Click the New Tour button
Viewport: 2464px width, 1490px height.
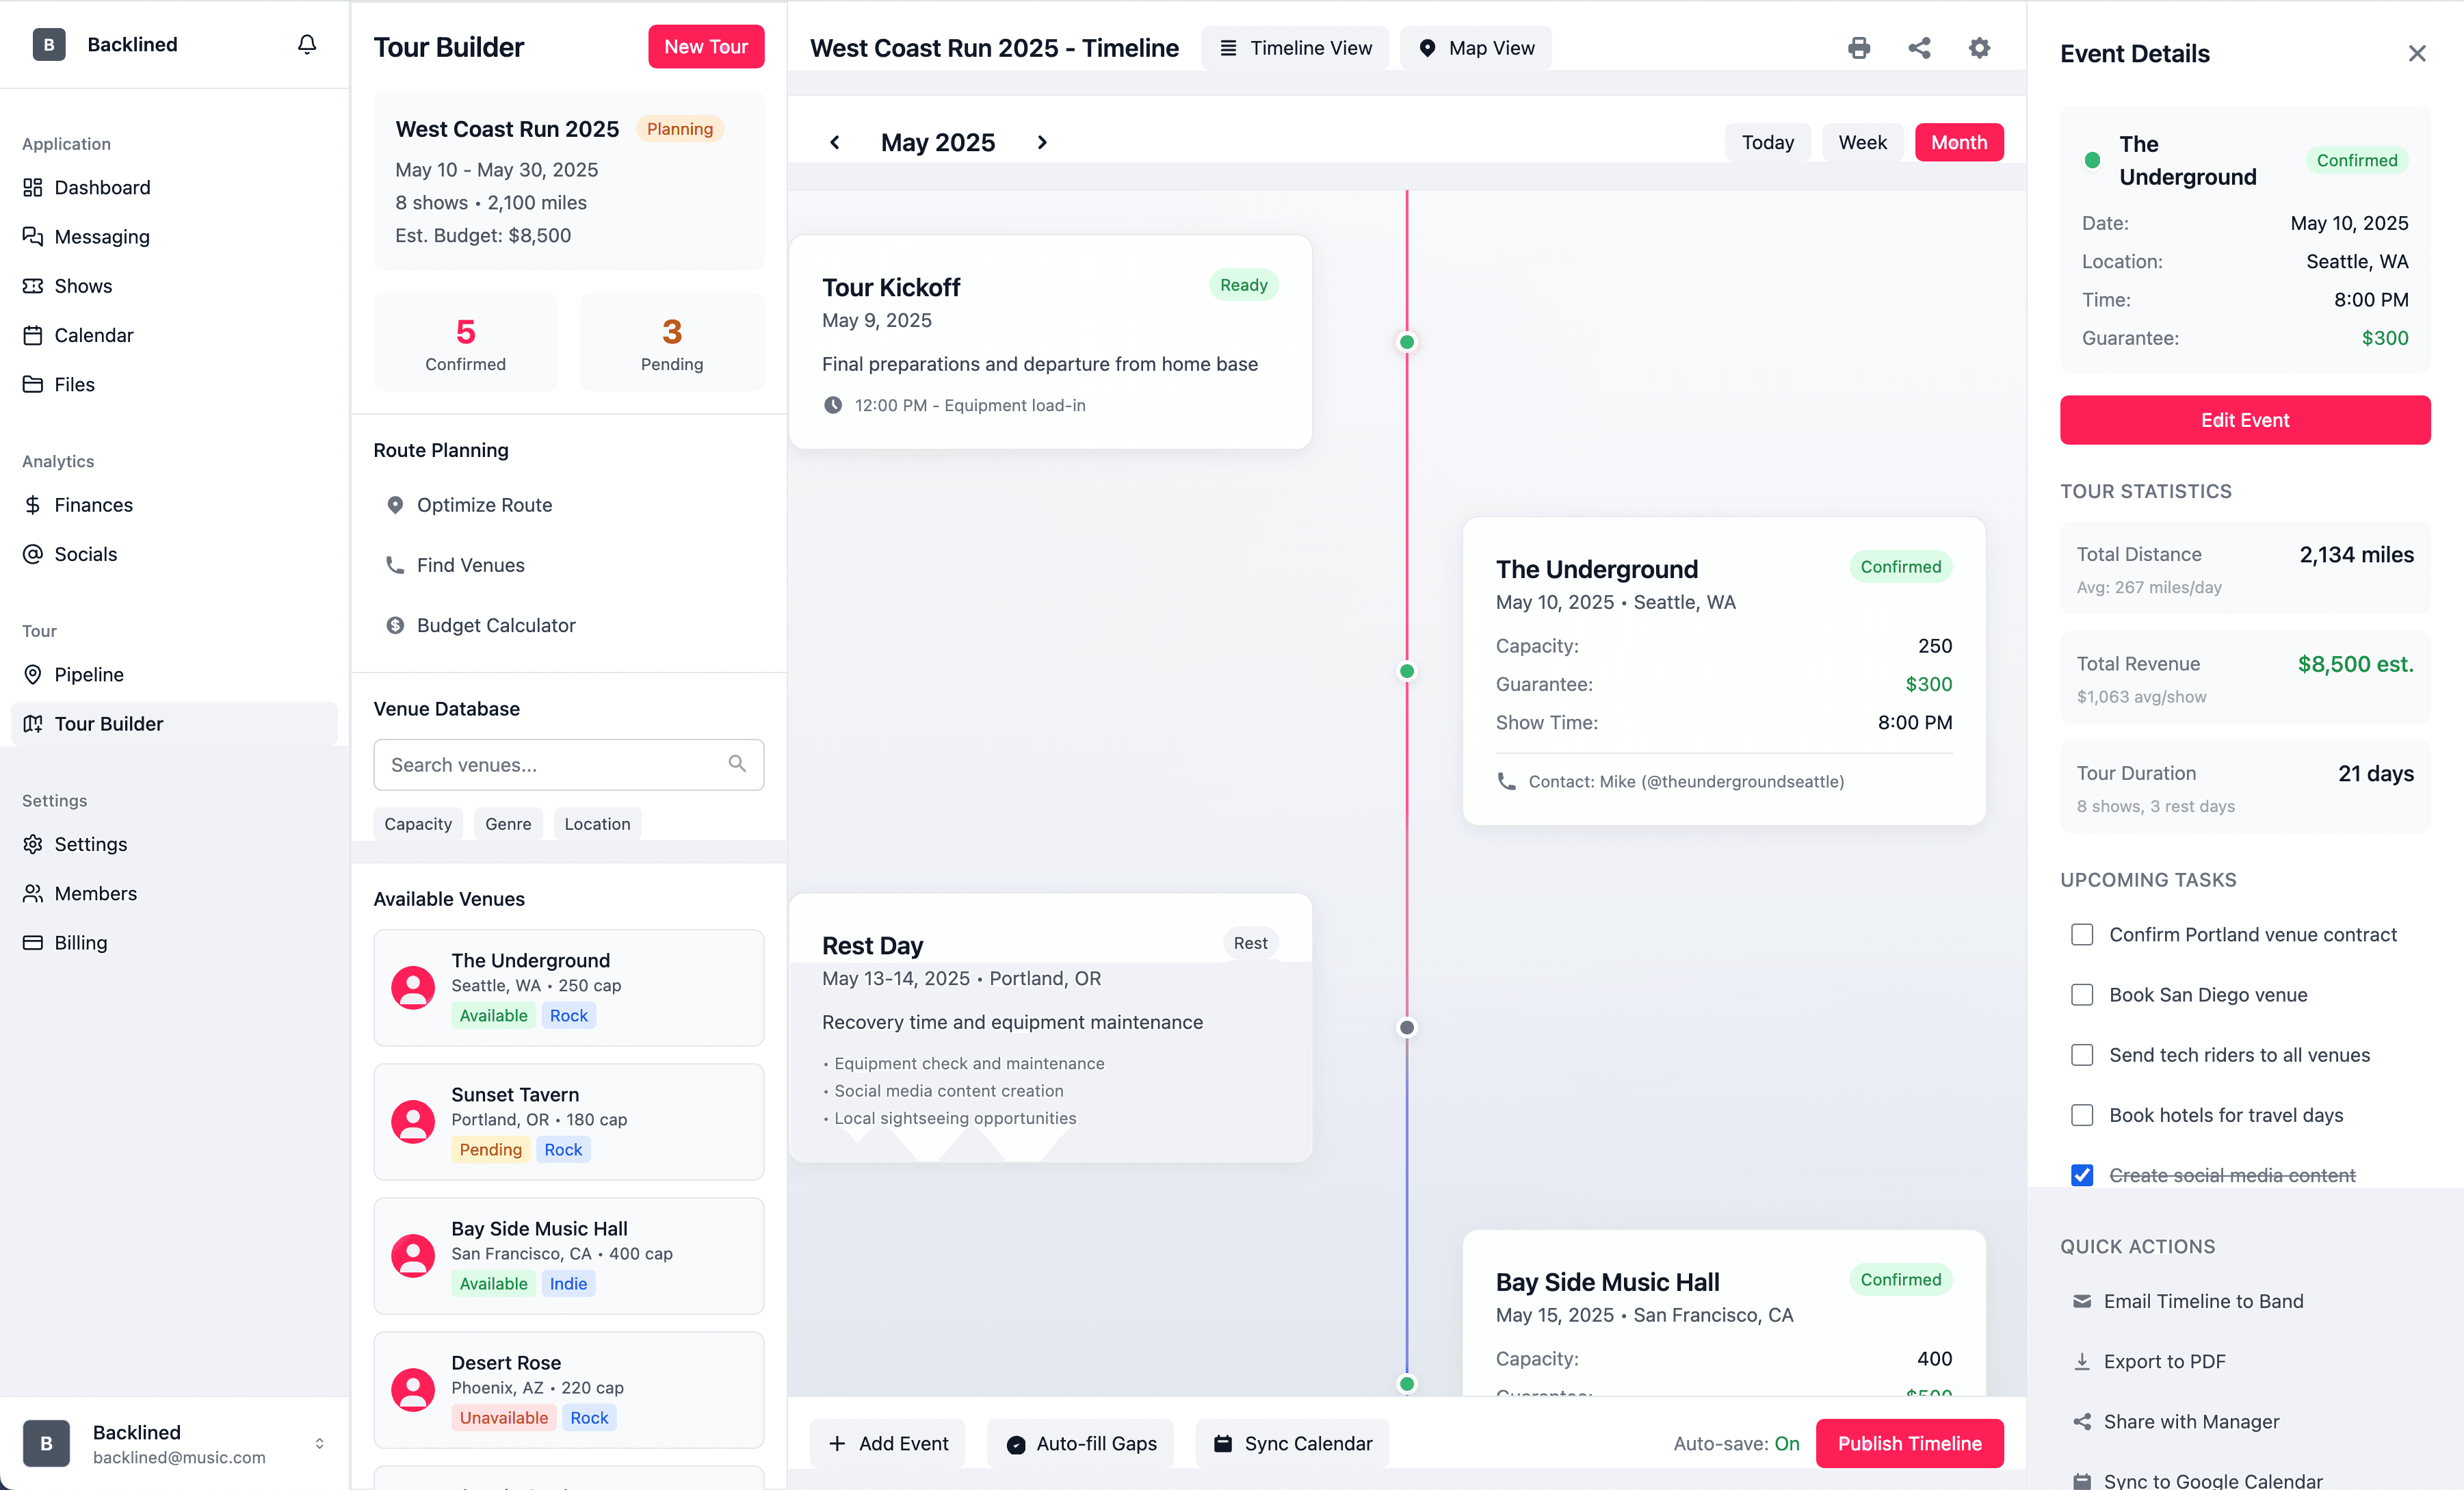click(x=706, y=46)
